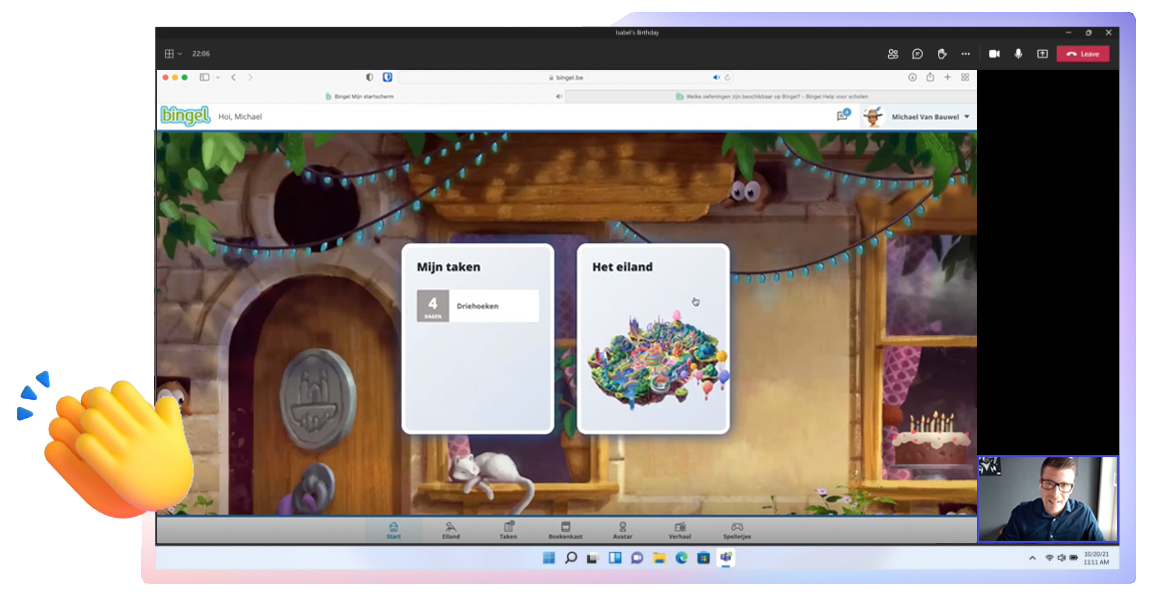Open Wi-Fi network tray icon

(1050, 558)
